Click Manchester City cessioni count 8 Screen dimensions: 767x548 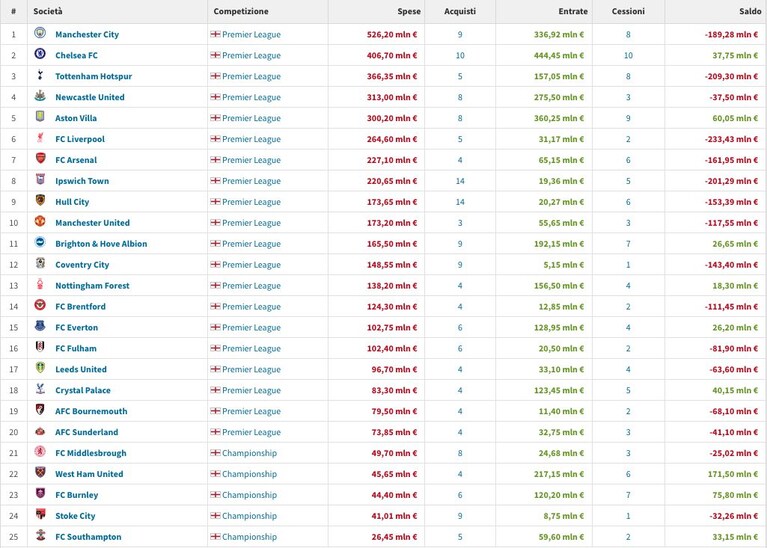pyautogui.click(x=628, y=34)
